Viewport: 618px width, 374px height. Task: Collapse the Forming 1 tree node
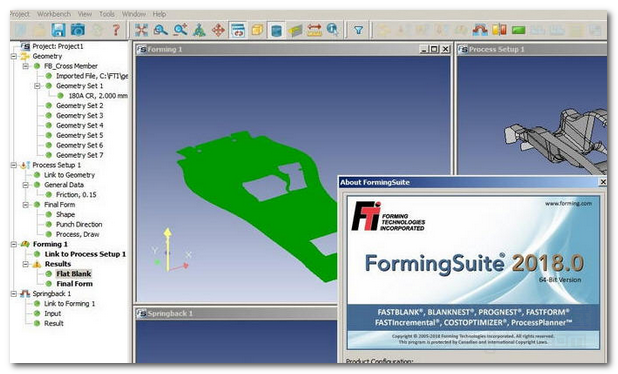point(13,244)
